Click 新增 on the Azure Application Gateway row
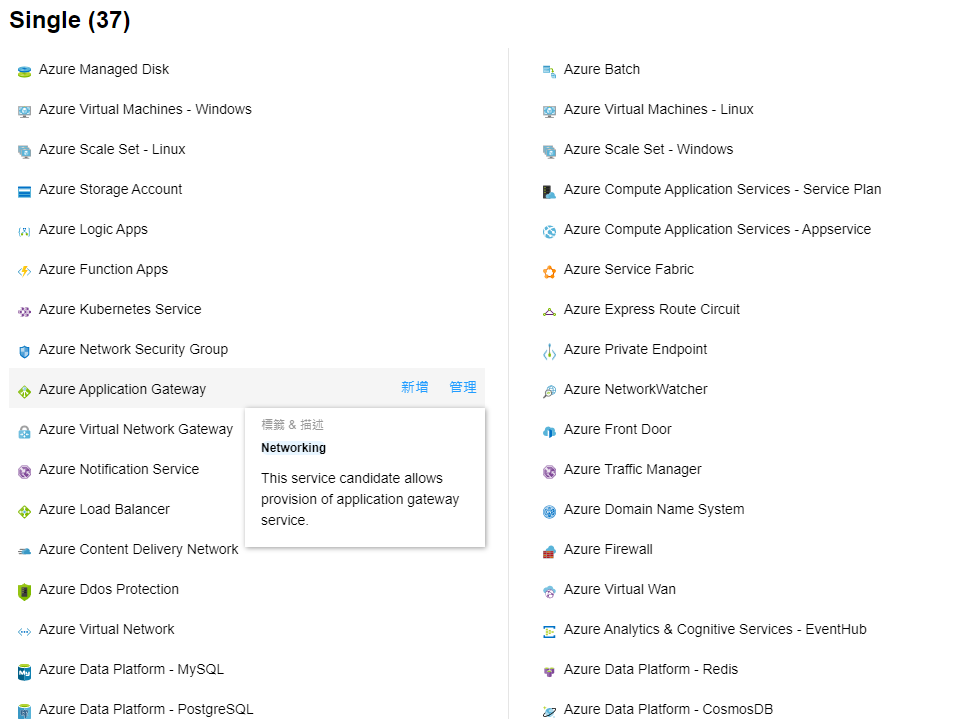The height and width of the screenshot is (719, 953). click(x=415, y=387)
